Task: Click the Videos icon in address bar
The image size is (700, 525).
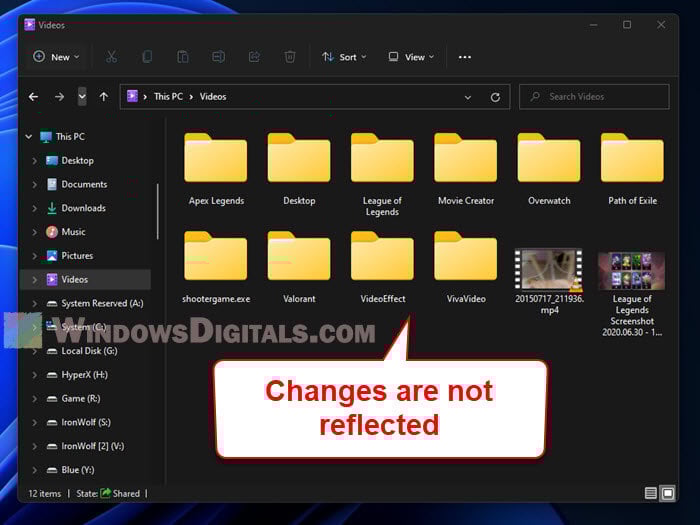Action: (x=132, y=96)
